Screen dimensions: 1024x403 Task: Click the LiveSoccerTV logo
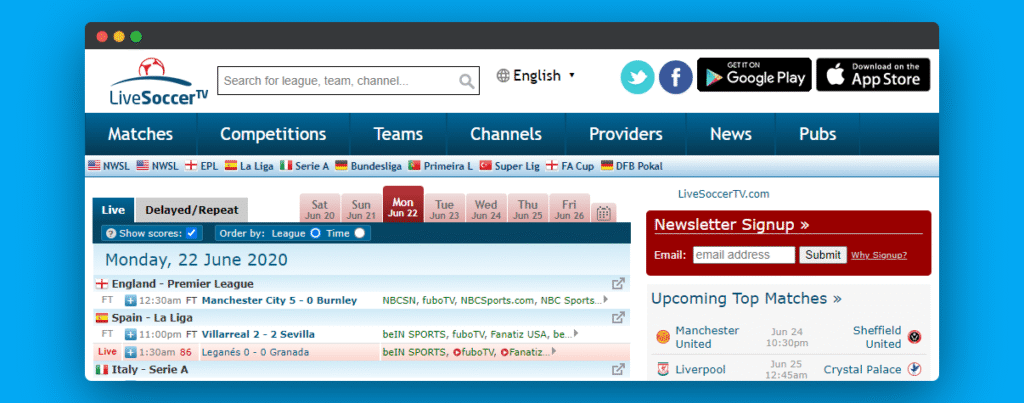[x=159, y=82]
